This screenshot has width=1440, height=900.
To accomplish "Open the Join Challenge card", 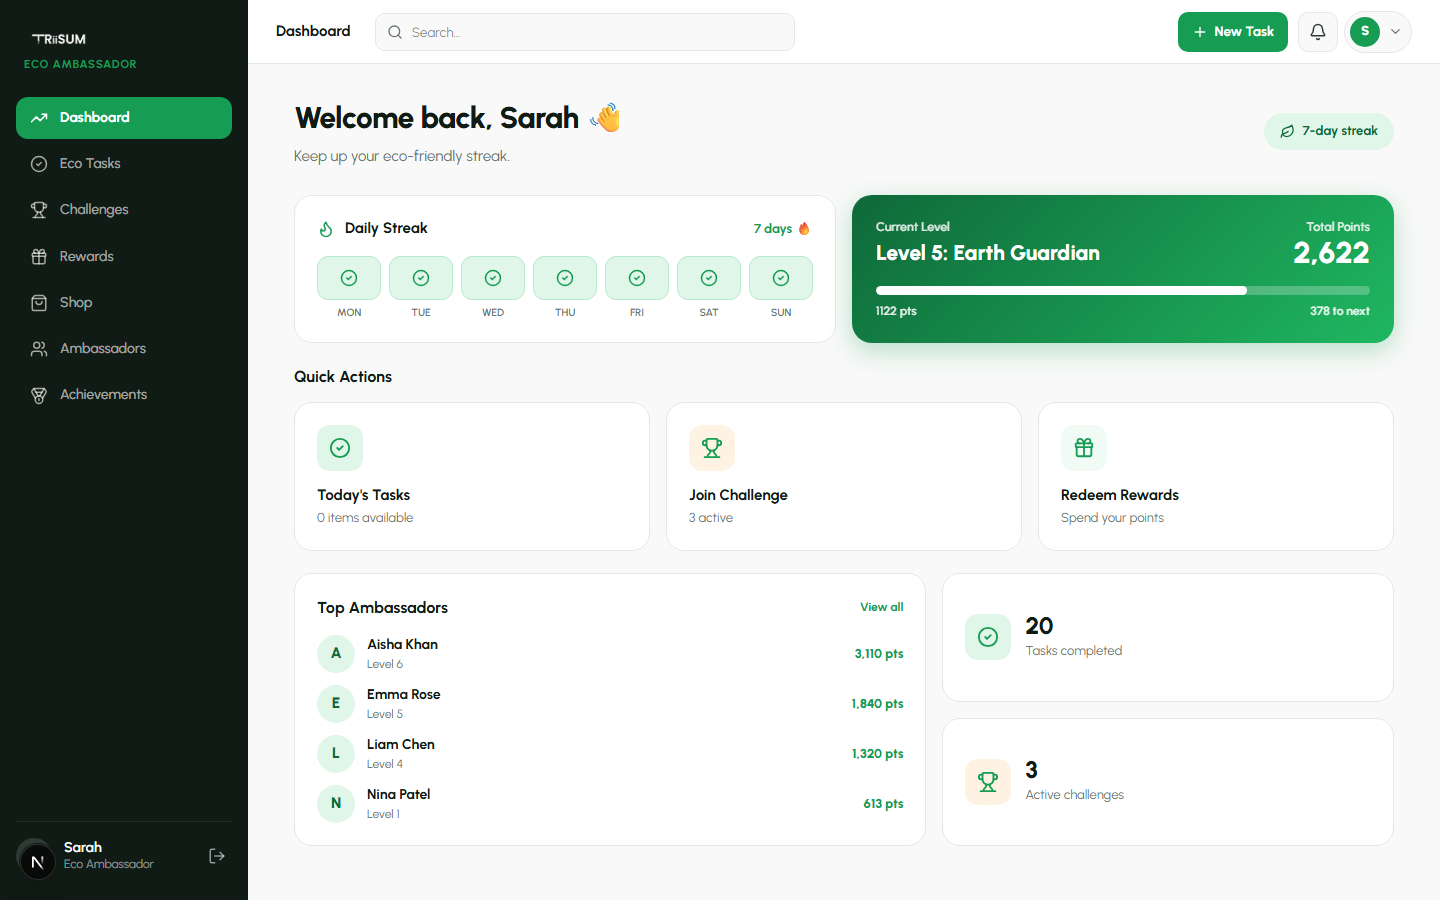I will pyautogui.click(x=844, y=476).
